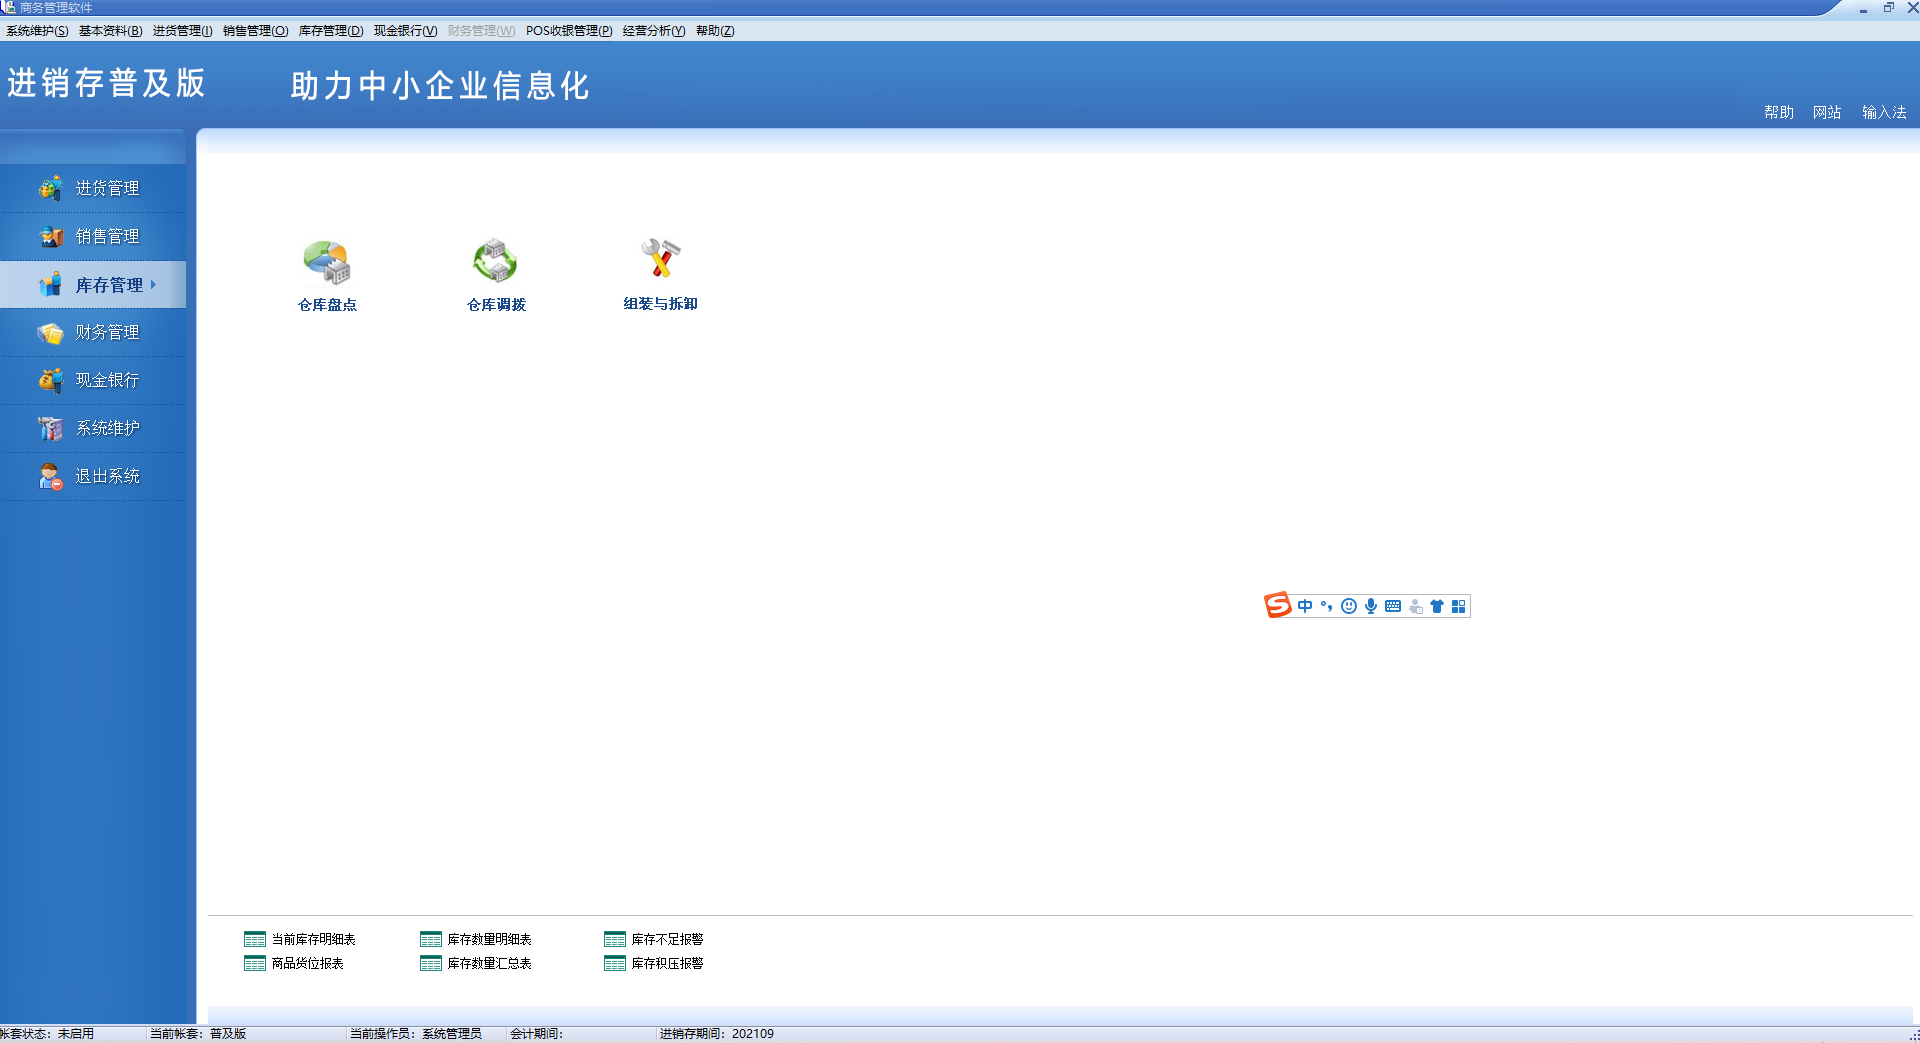Viewport: 1920px width, 1043px height.
Task: Select 现金银行 label in the sidebar
Action: (108, 380)
